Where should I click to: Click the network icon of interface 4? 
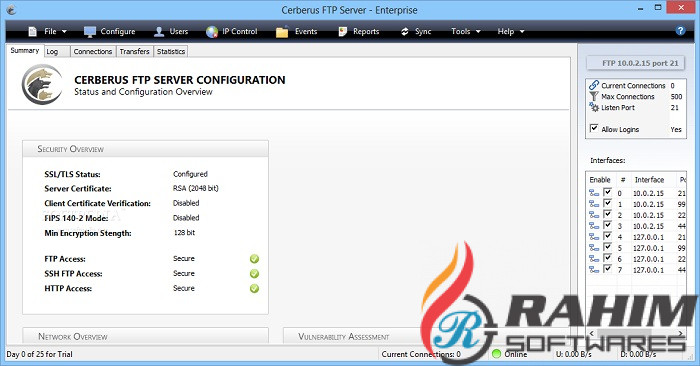tap(594, 237)
